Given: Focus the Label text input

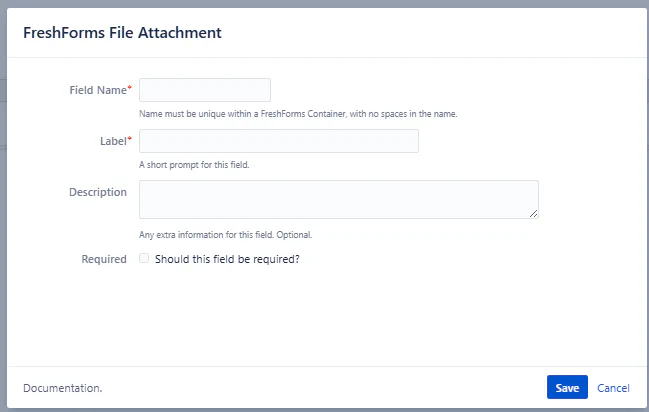Looking at the screenshot, I should tap(279, 141).
